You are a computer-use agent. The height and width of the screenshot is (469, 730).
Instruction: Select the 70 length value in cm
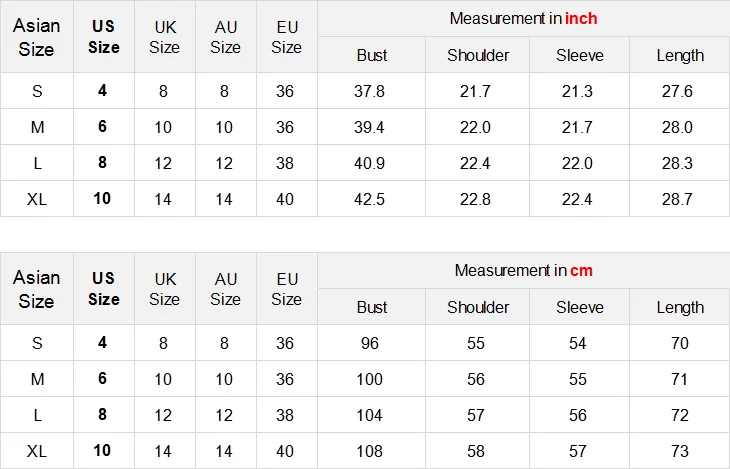coord(679,343)
